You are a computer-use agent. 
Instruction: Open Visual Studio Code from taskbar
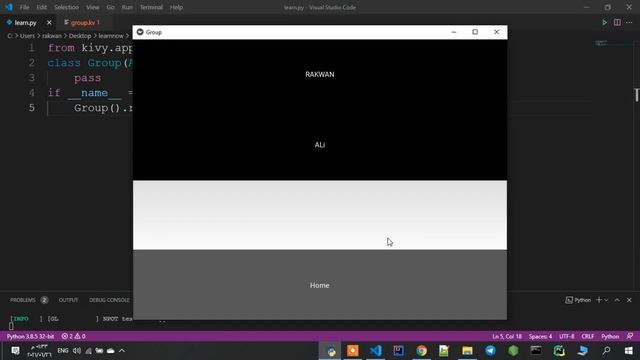(x=376, y=351)
